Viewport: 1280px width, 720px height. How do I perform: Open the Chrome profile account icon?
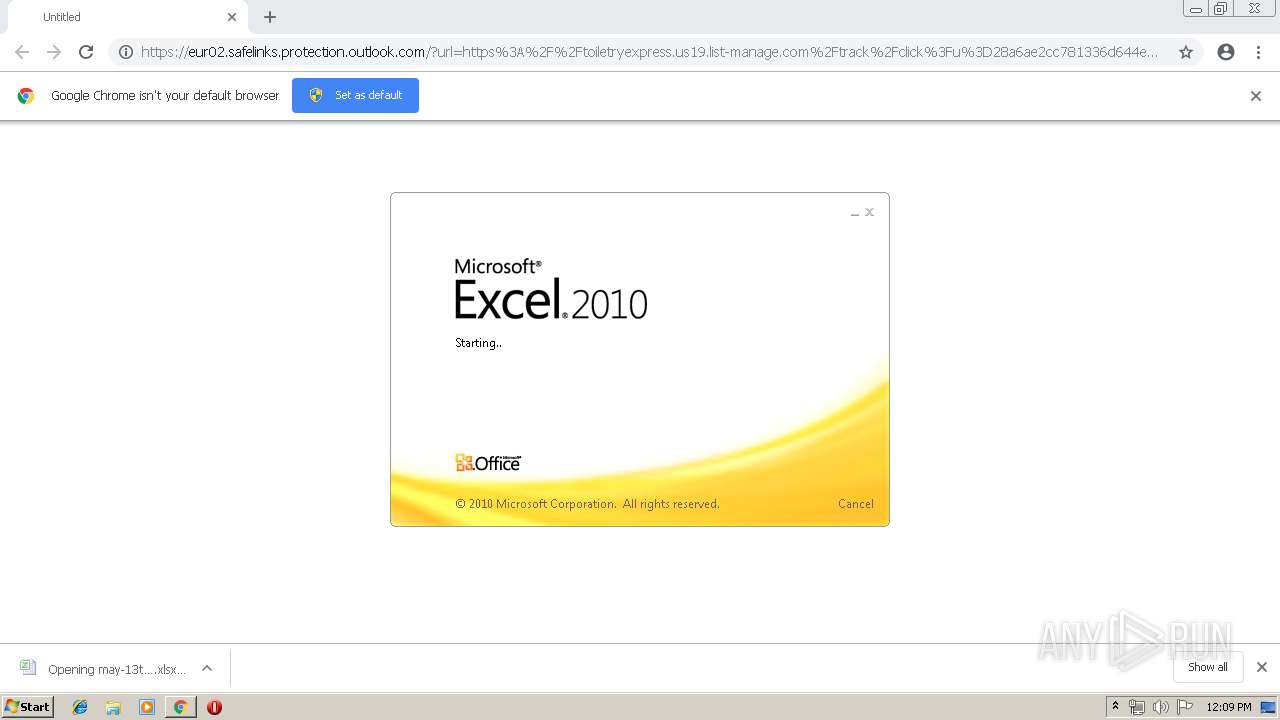pyautogui.click(x=1226, y=52)
